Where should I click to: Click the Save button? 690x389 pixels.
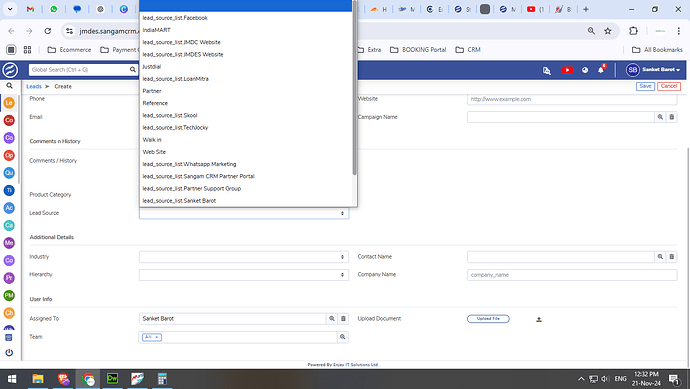pos(645,86)
